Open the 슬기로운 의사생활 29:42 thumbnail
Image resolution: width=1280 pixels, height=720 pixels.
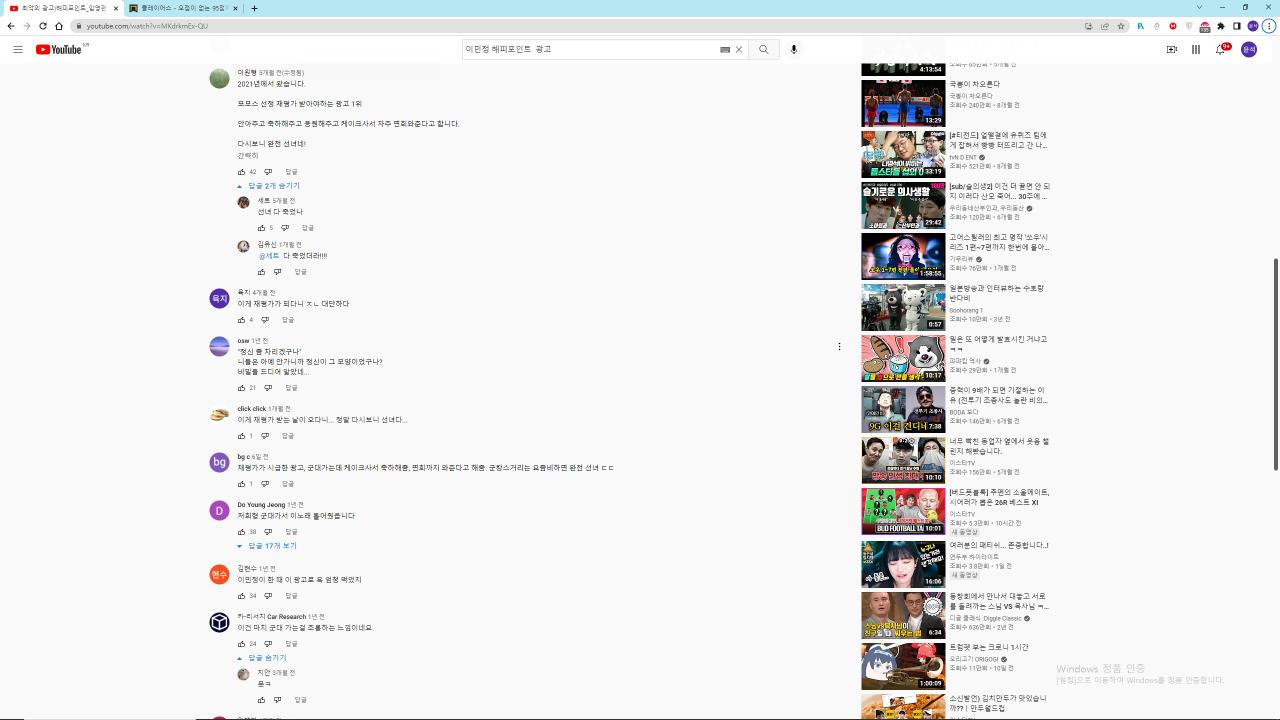(x=903, y=205)
